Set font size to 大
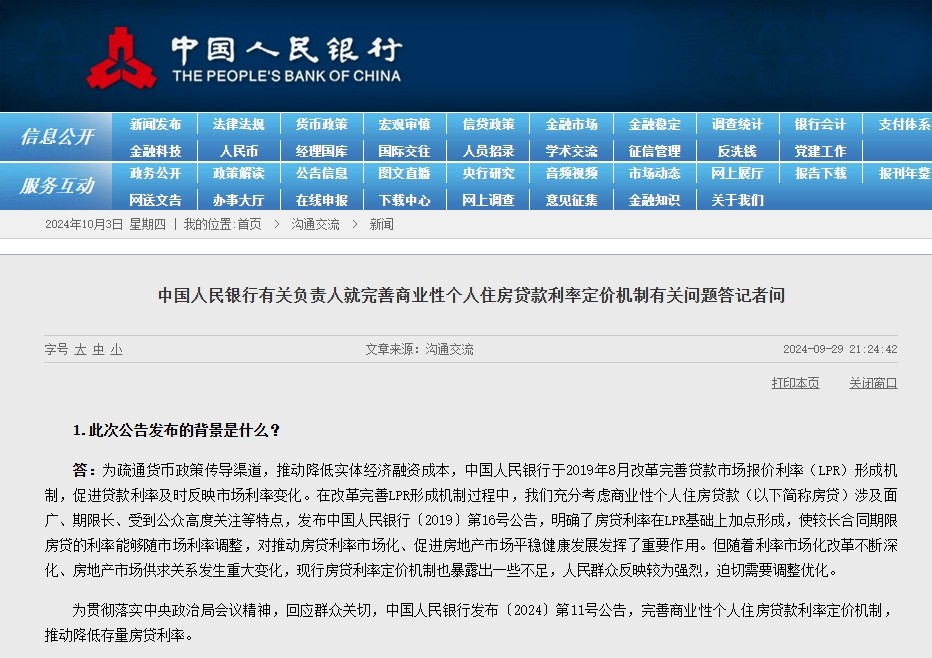The height and width of the screenshot is (658, 932). click(x=80, y=350)
